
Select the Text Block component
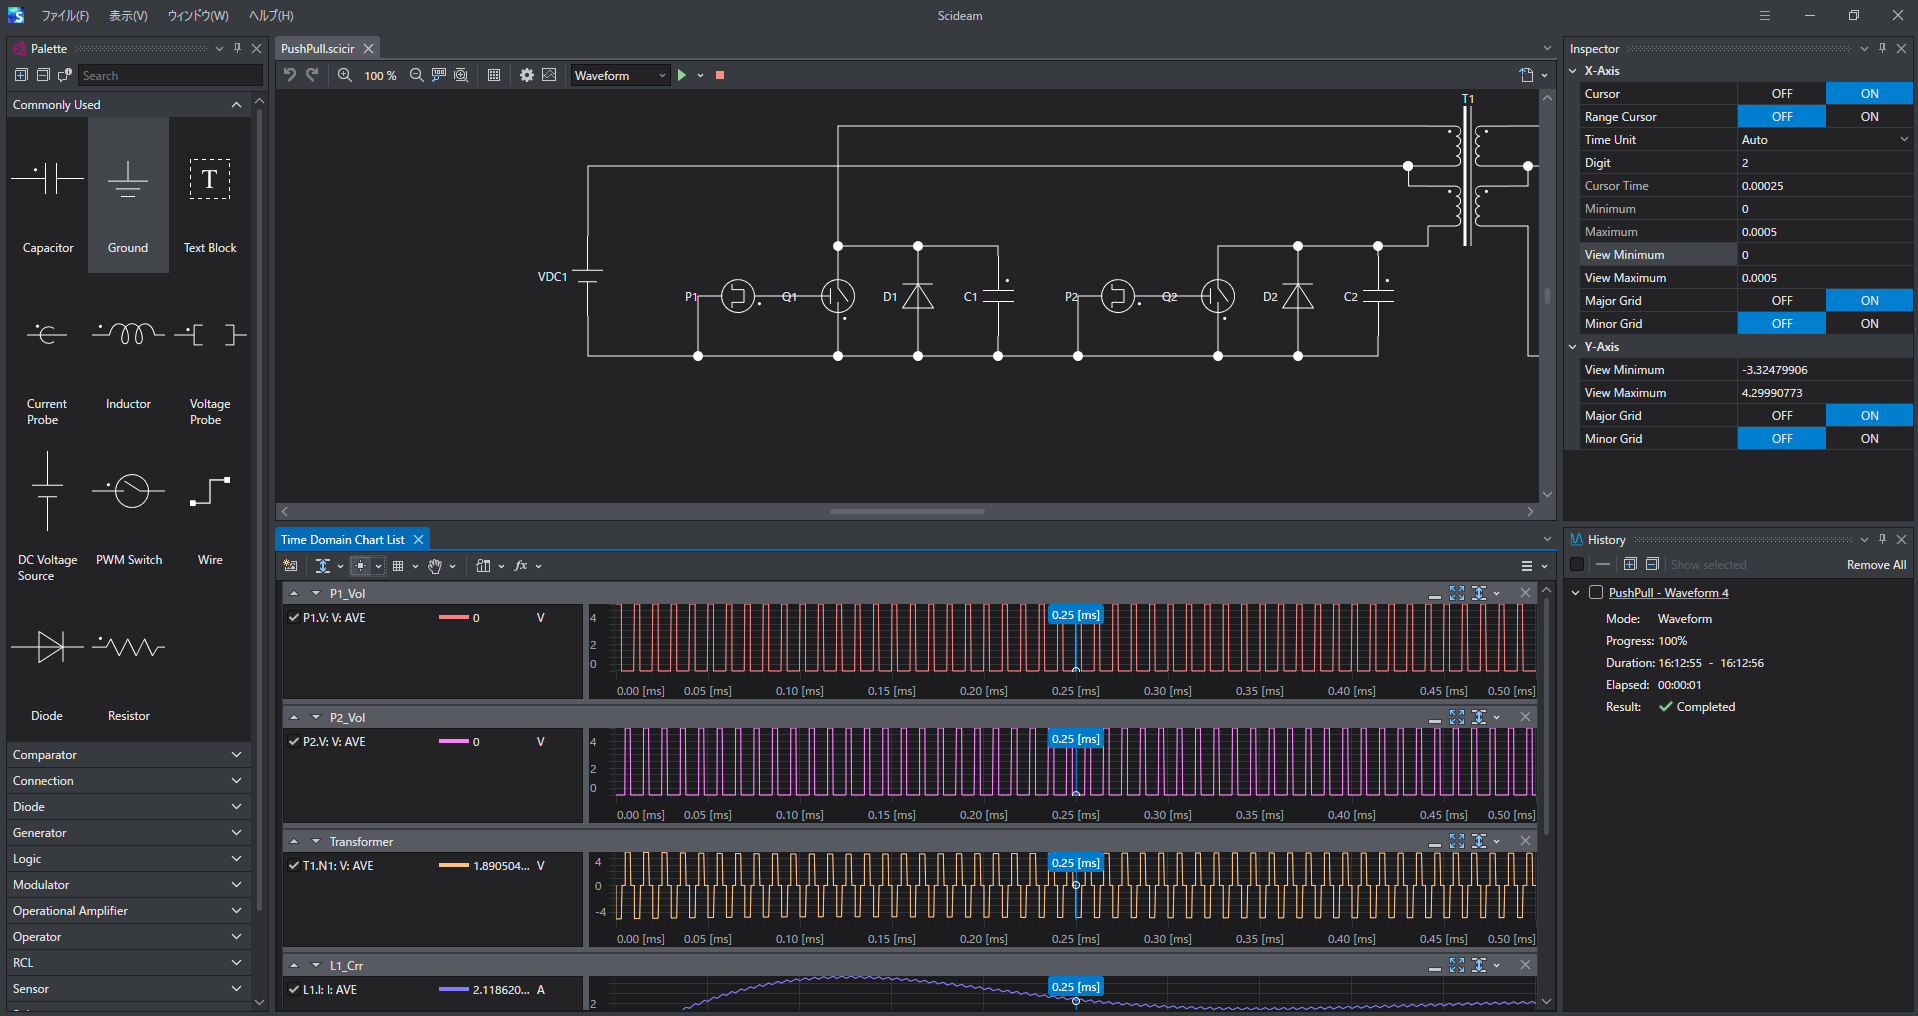pyautogui.click(x=210, y=195)
